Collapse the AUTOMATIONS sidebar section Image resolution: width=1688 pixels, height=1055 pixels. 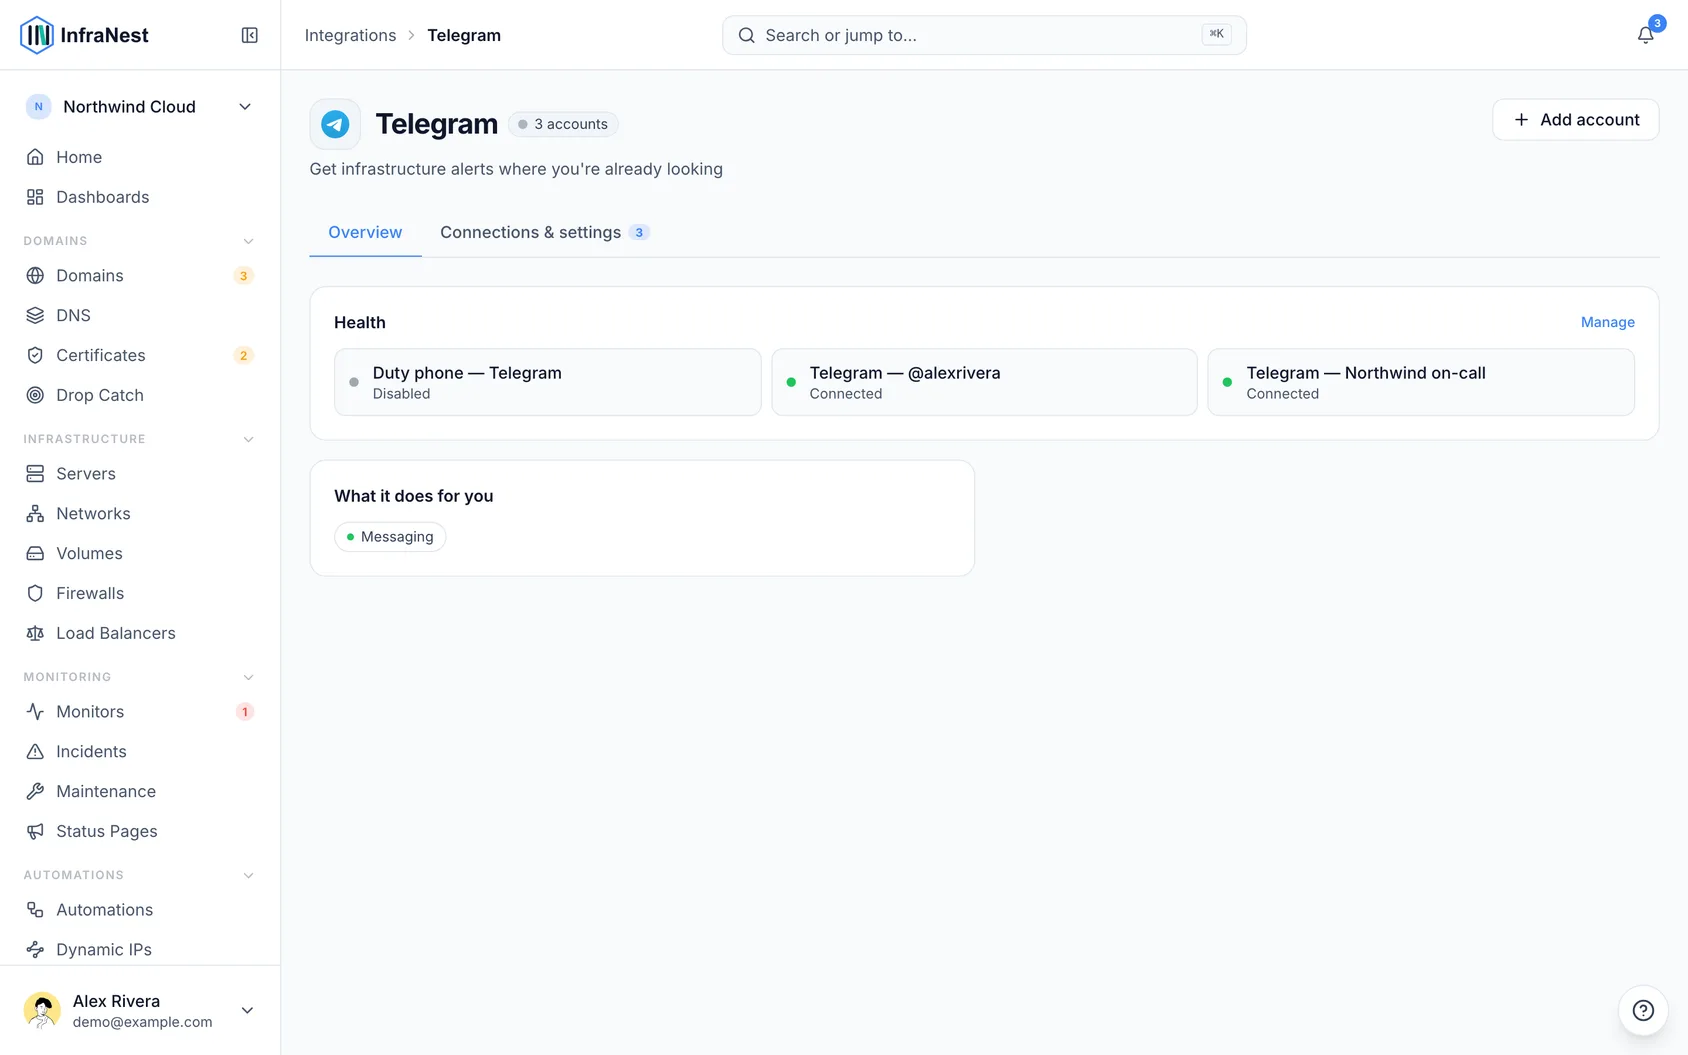(x=248, y=875)
